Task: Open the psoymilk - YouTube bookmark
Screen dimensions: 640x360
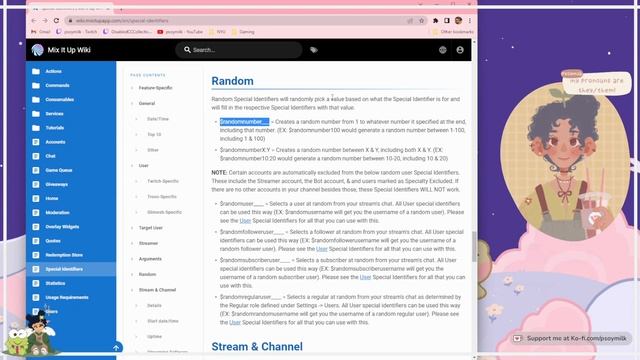Action: tap(180, 31)
